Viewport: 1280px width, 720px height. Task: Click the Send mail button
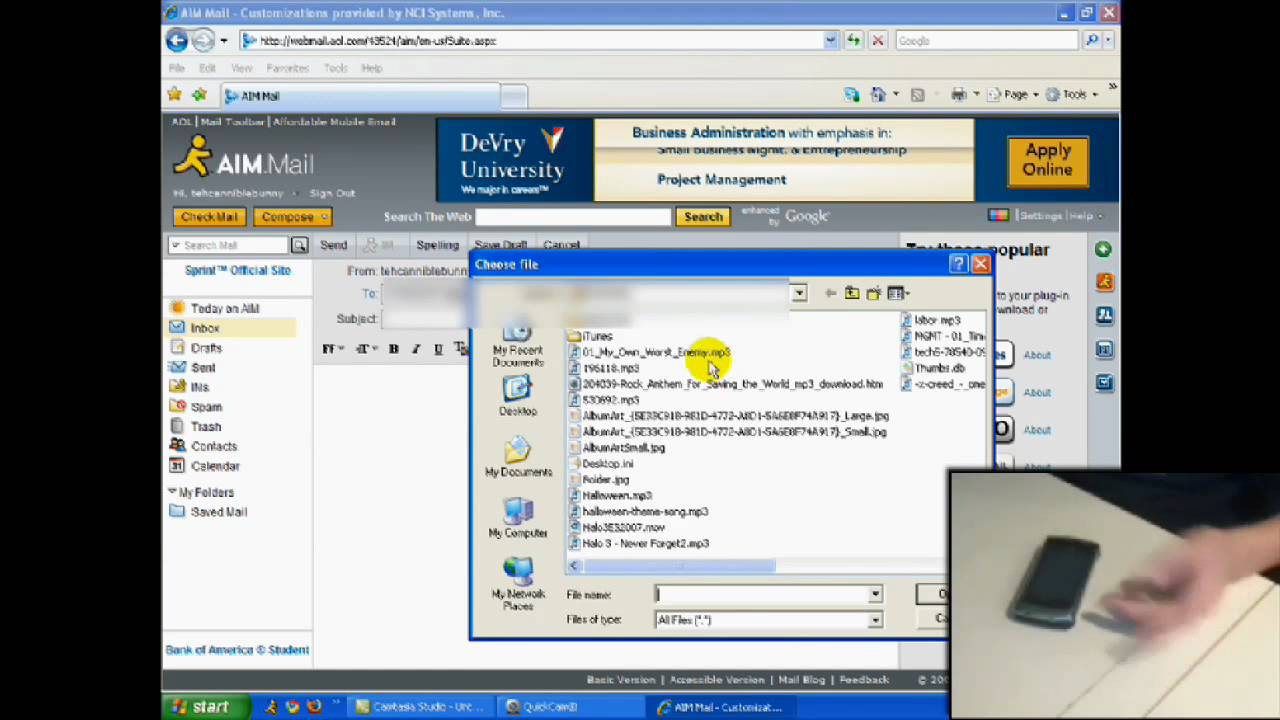click(333, 245)
